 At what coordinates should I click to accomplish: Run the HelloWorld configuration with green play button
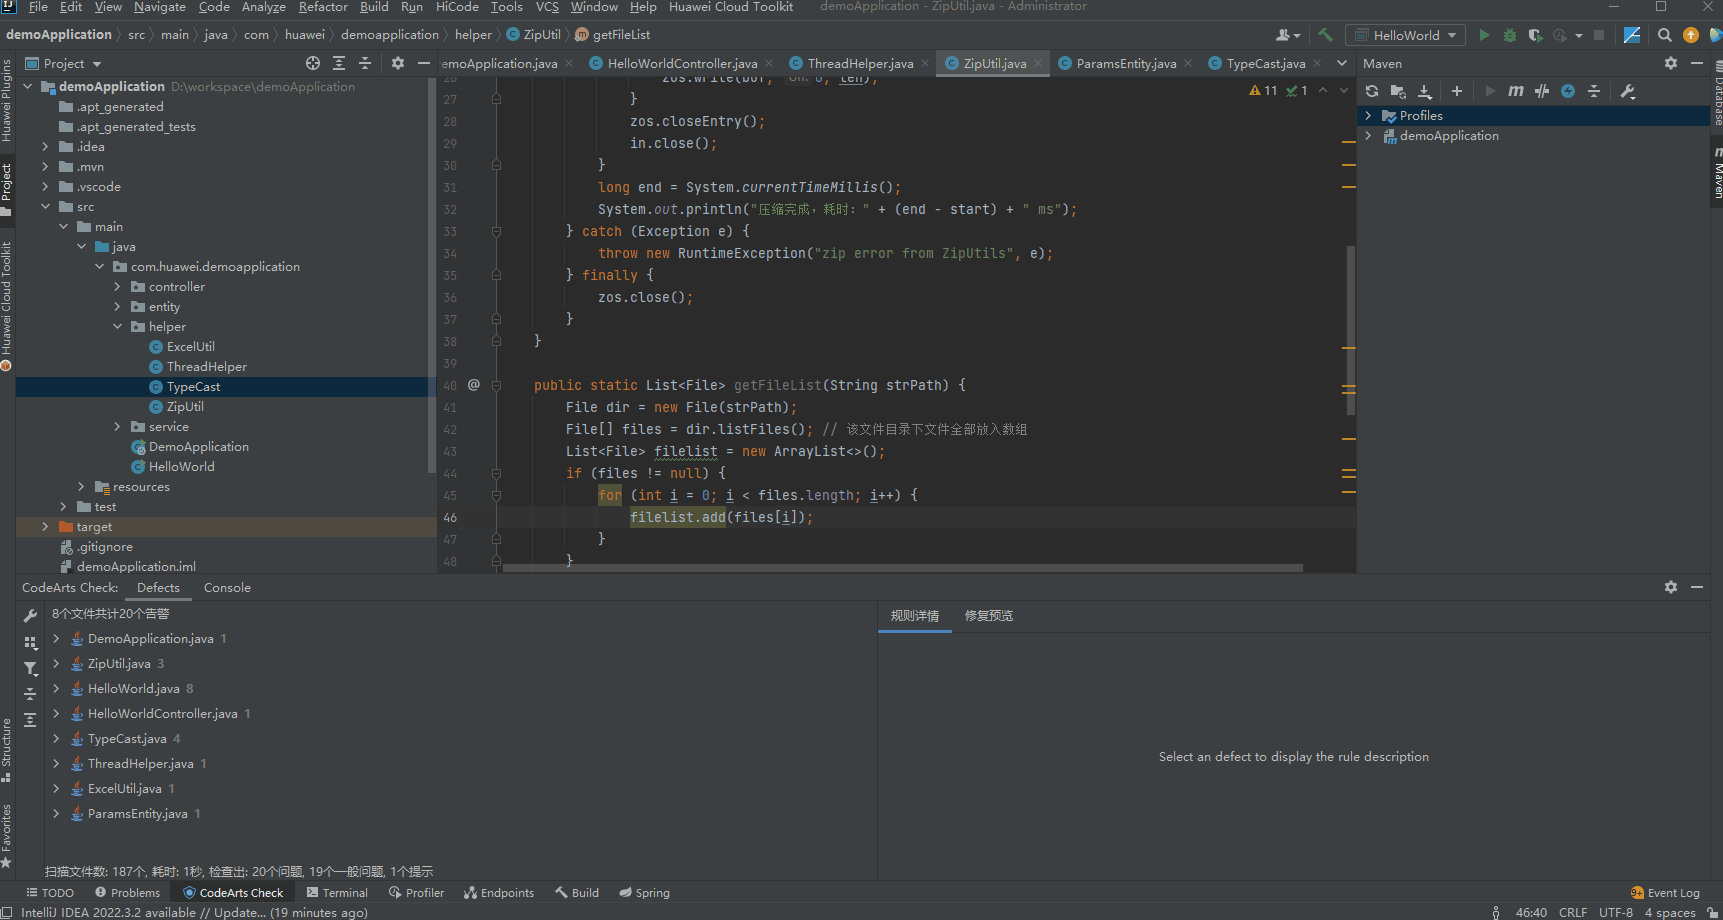[x=1484, y=35]
